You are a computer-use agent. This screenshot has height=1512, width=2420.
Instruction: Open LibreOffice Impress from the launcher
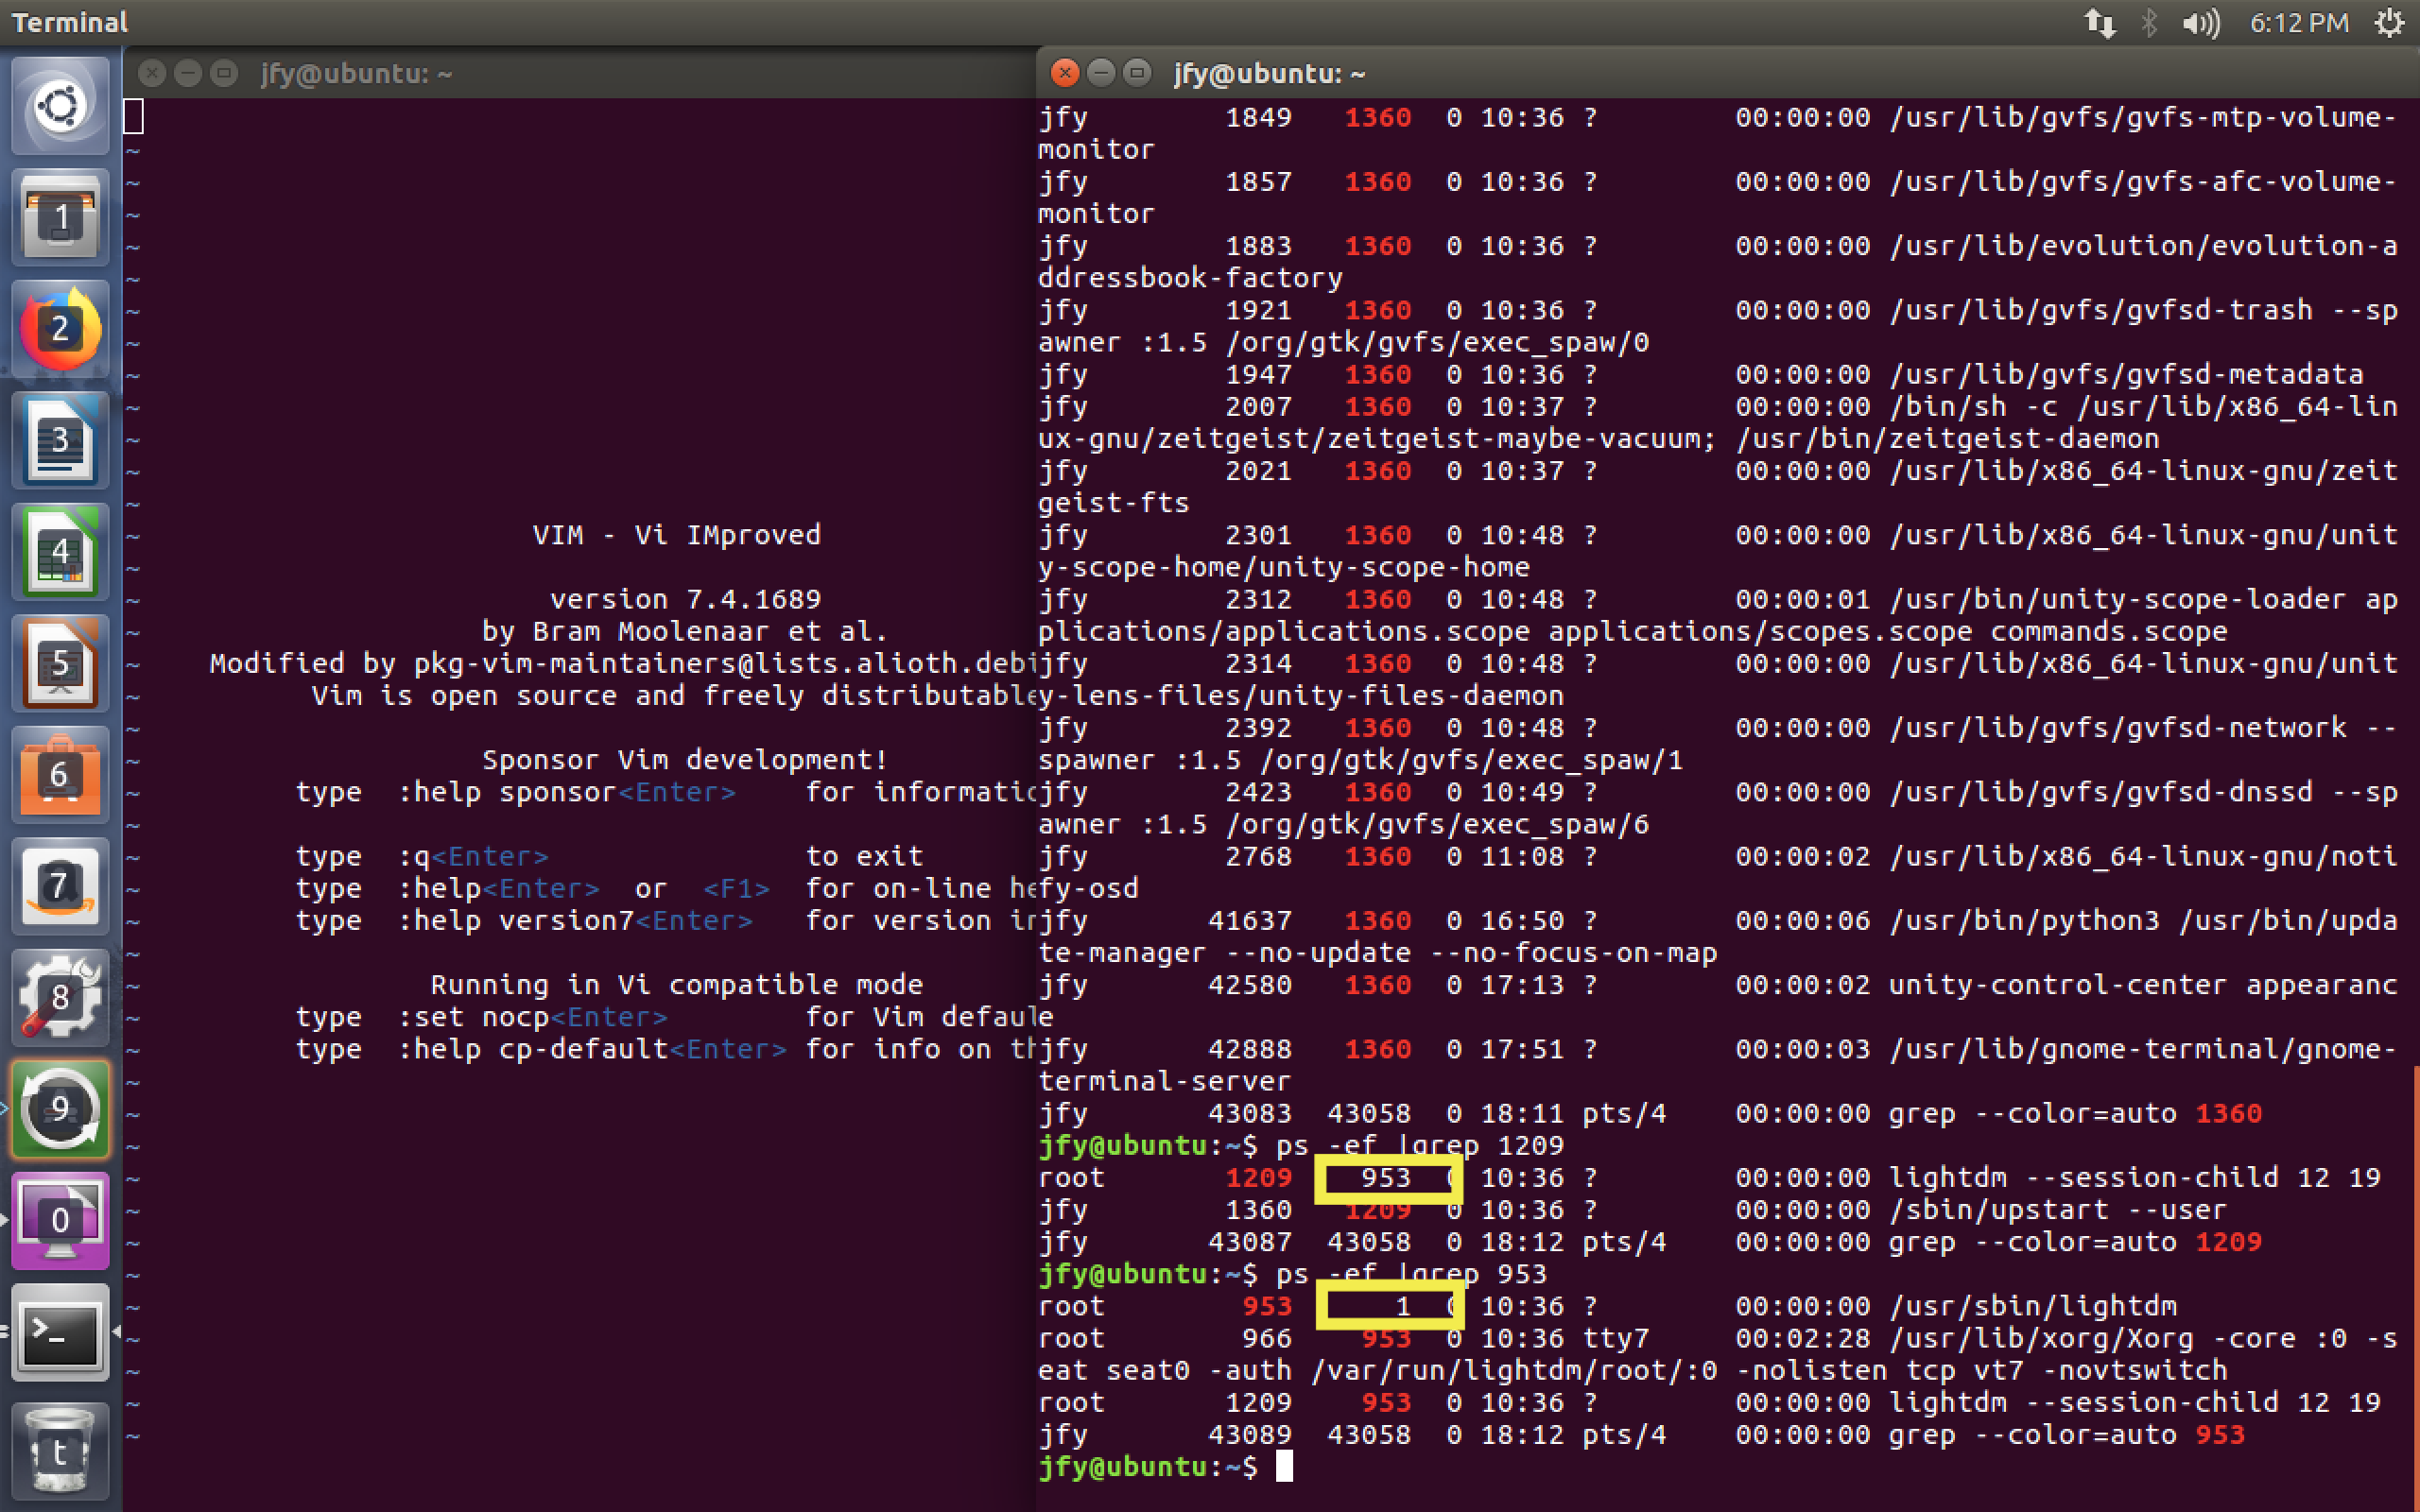pos(60,663)
